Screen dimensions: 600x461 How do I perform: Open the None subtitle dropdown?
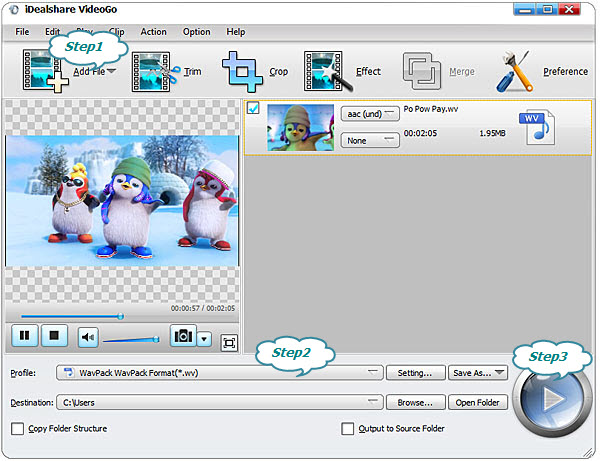click(370, 140)
